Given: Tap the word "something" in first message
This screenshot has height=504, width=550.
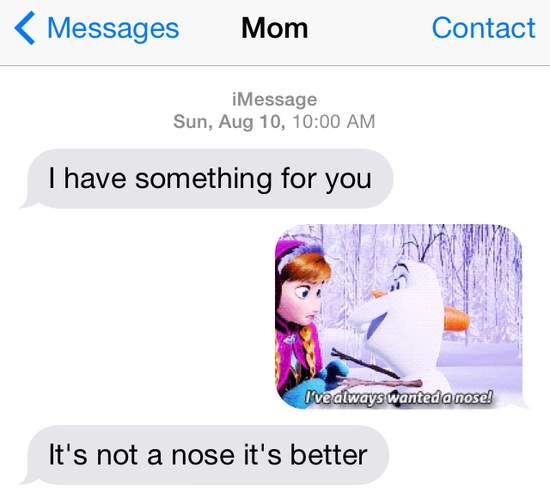Looking at the screenshot, I should tap(203, 179).
